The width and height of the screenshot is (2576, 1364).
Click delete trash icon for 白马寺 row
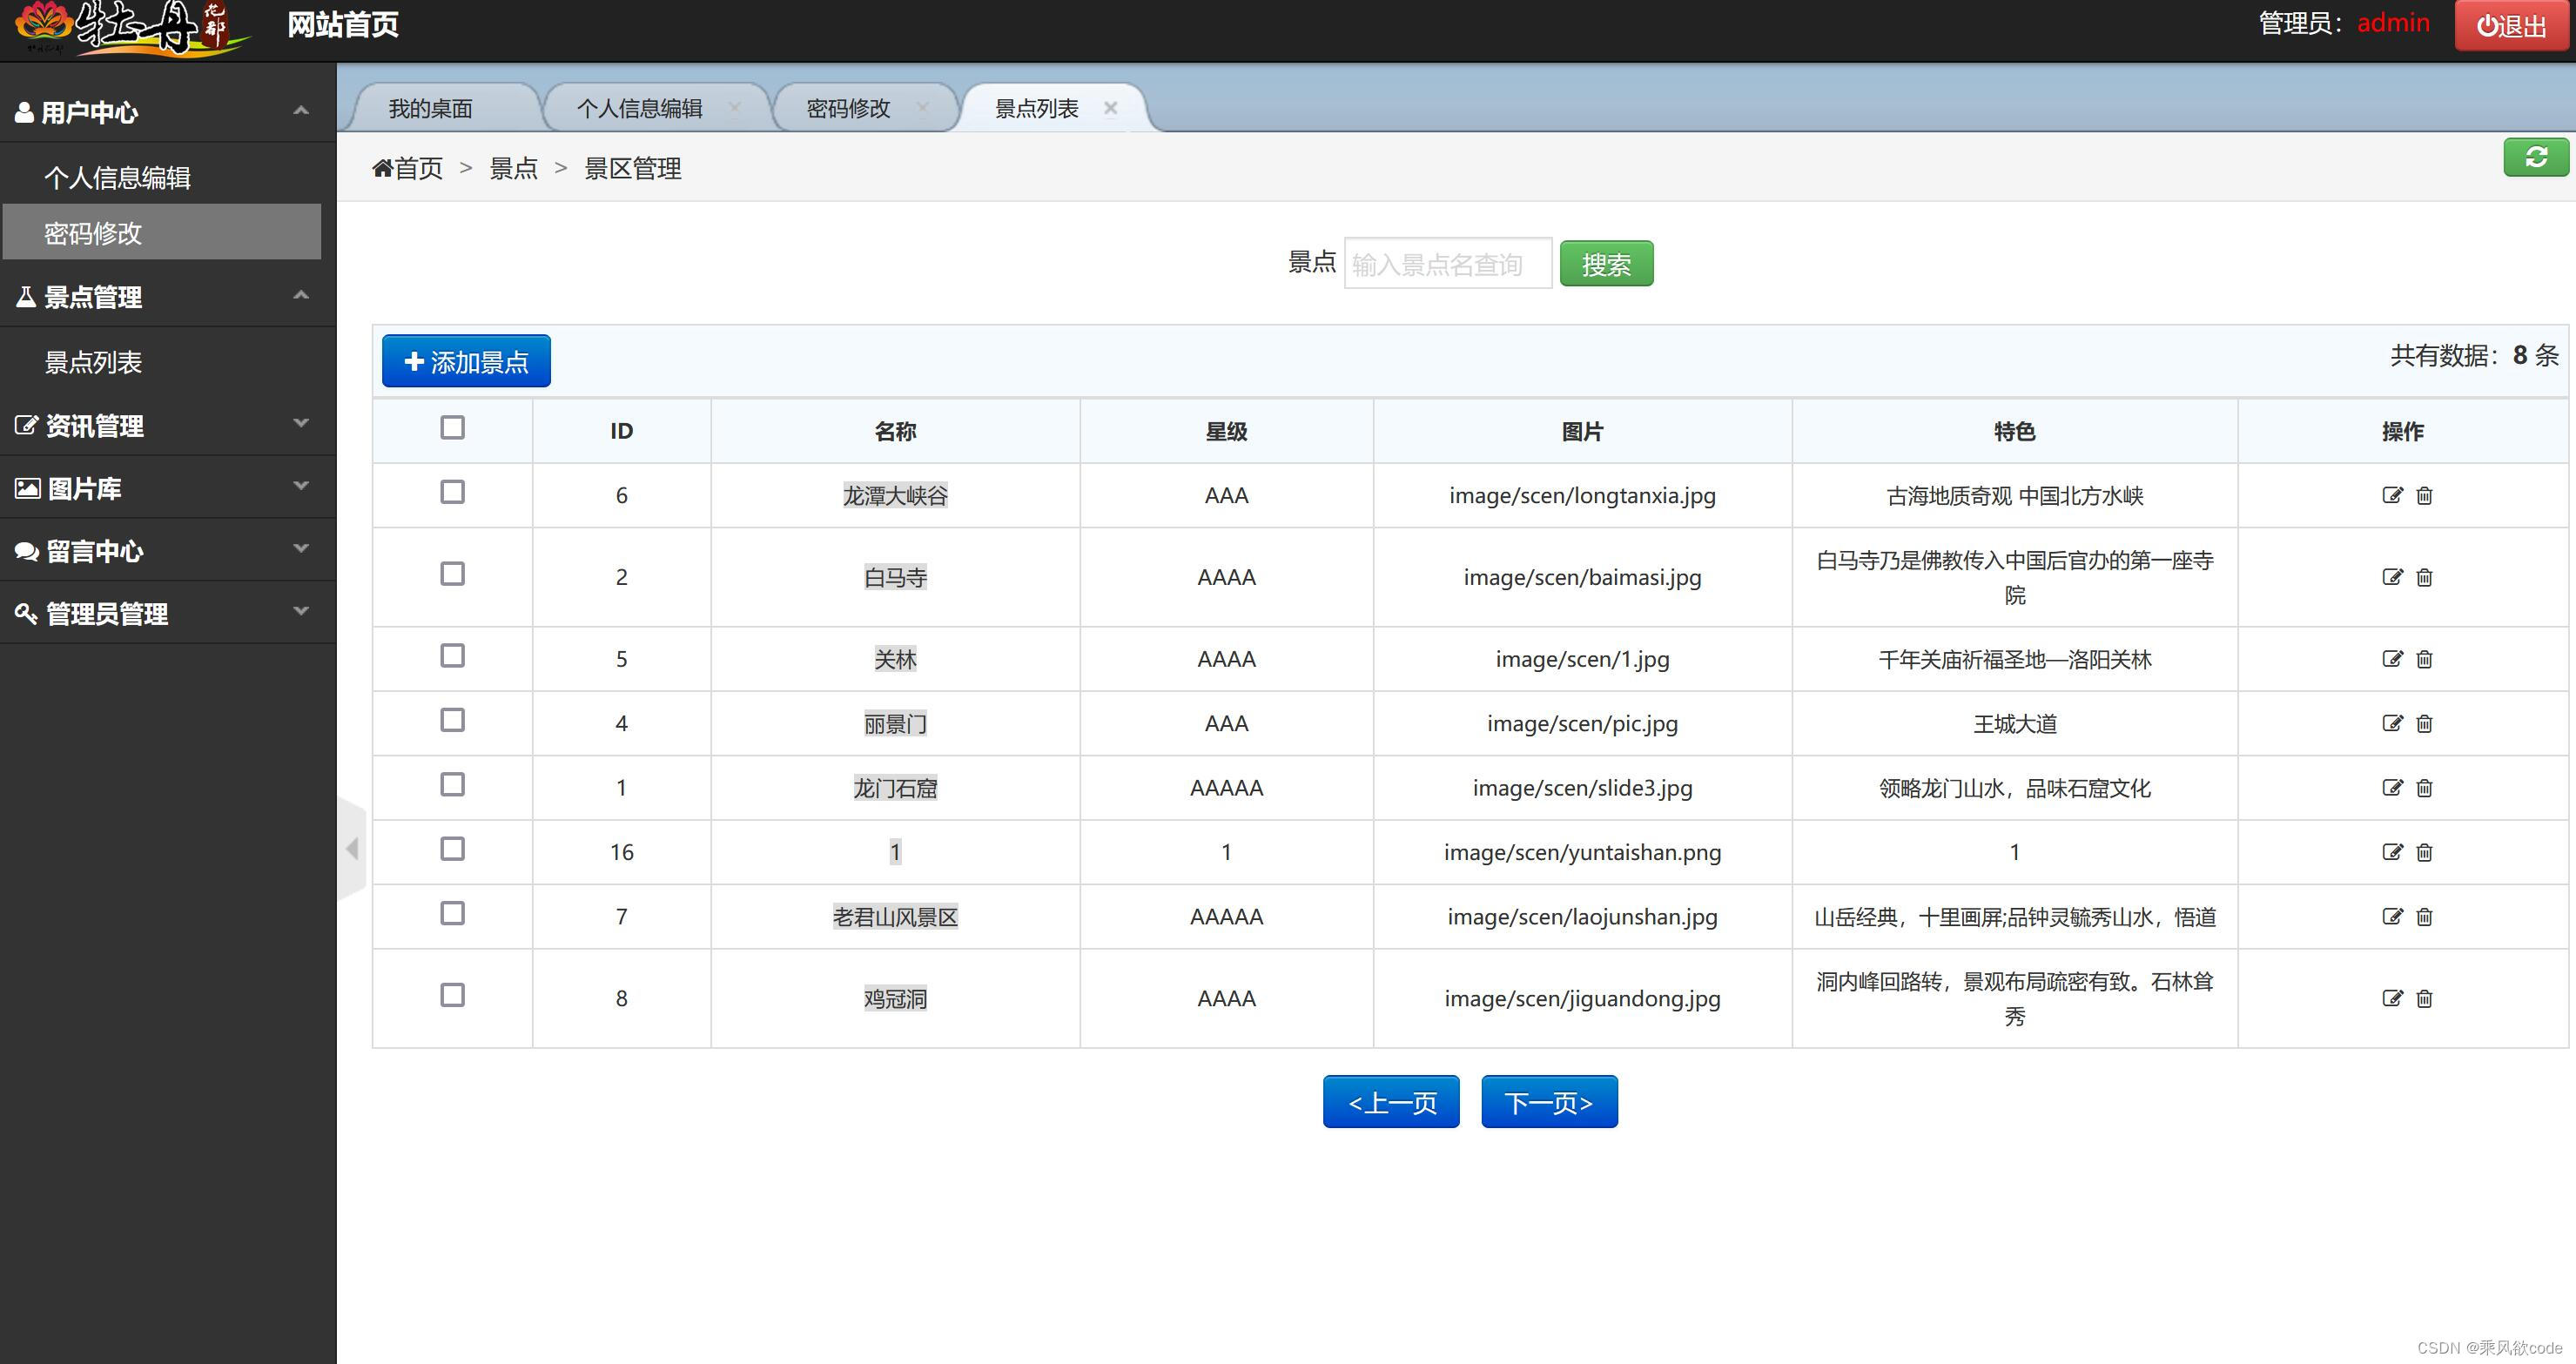coord(2424,577)
